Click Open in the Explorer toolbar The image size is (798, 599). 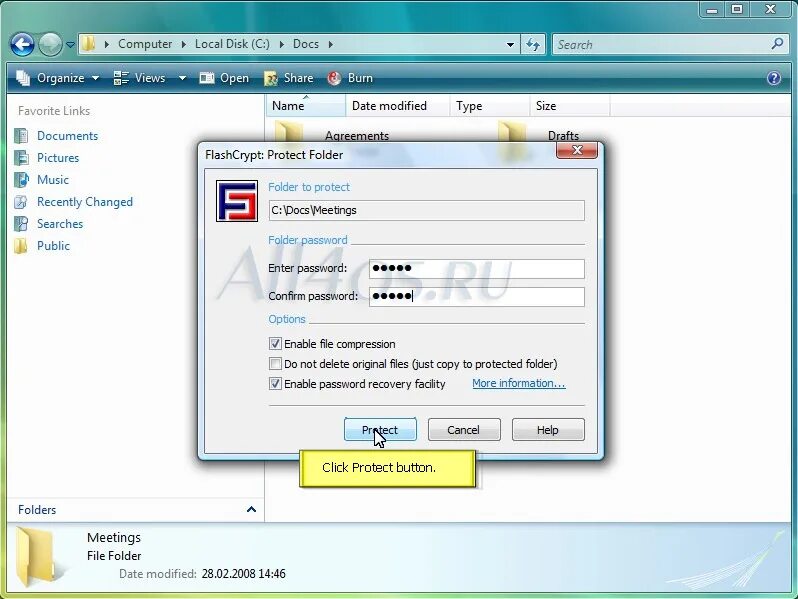tap(224, 78)
